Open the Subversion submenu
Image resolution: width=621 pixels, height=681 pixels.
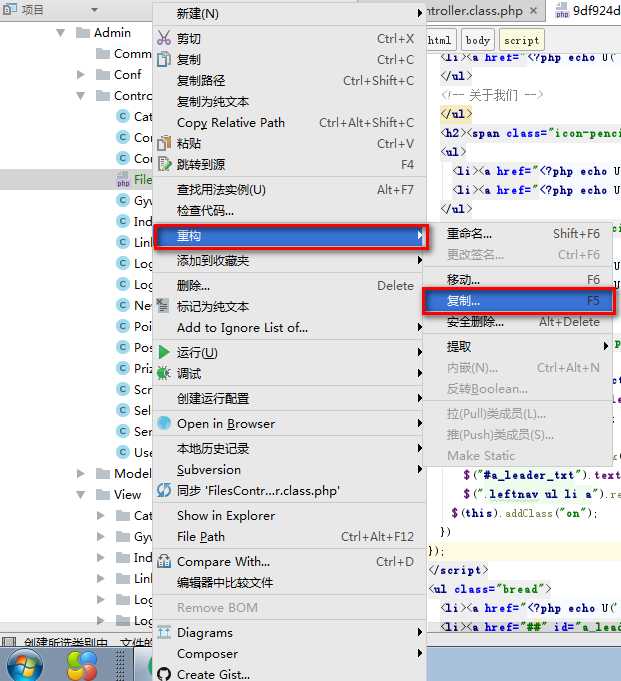pyautogui.click(x=290, y=469)
